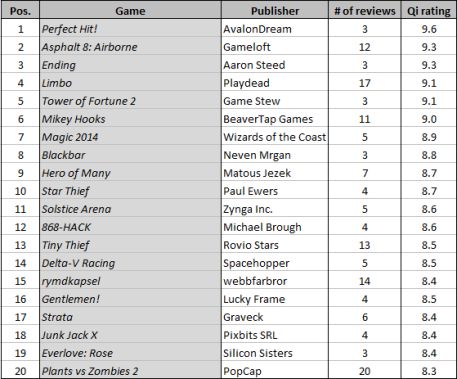
Task: Click the Publisher column header
Action: 275,11
